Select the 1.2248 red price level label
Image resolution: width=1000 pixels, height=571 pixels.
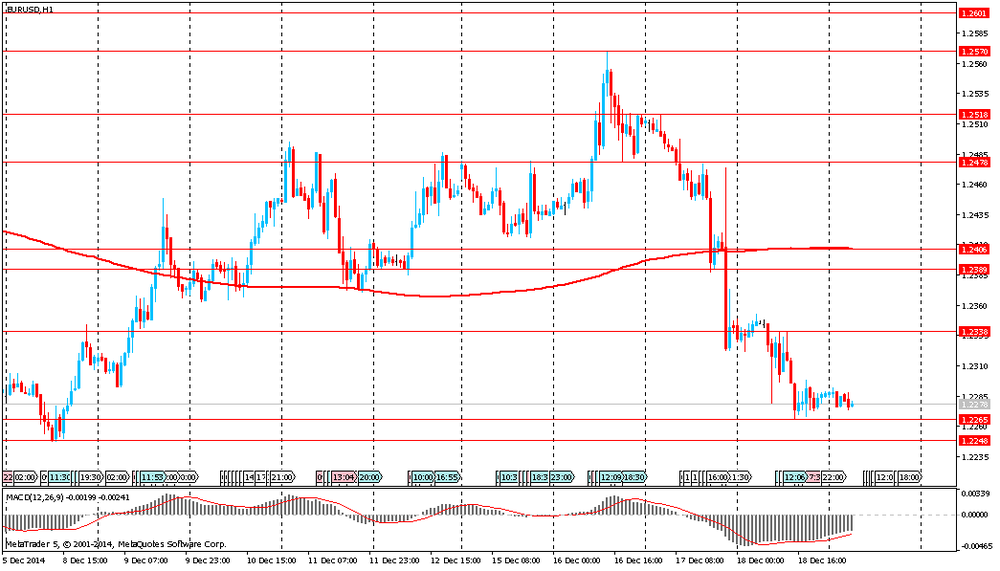(x=974, y=441)
